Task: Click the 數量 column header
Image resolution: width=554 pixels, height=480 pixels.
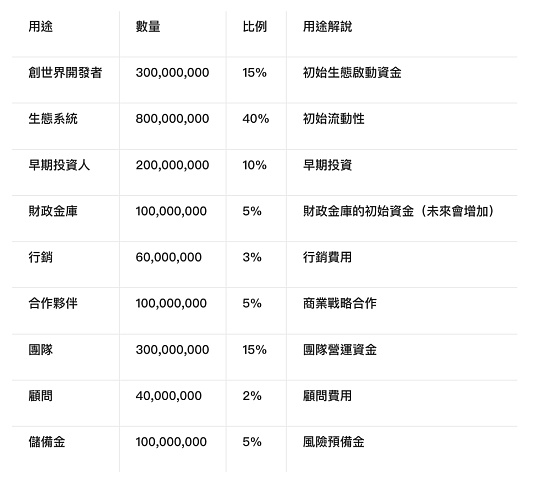Action: [x=148, y=26]
